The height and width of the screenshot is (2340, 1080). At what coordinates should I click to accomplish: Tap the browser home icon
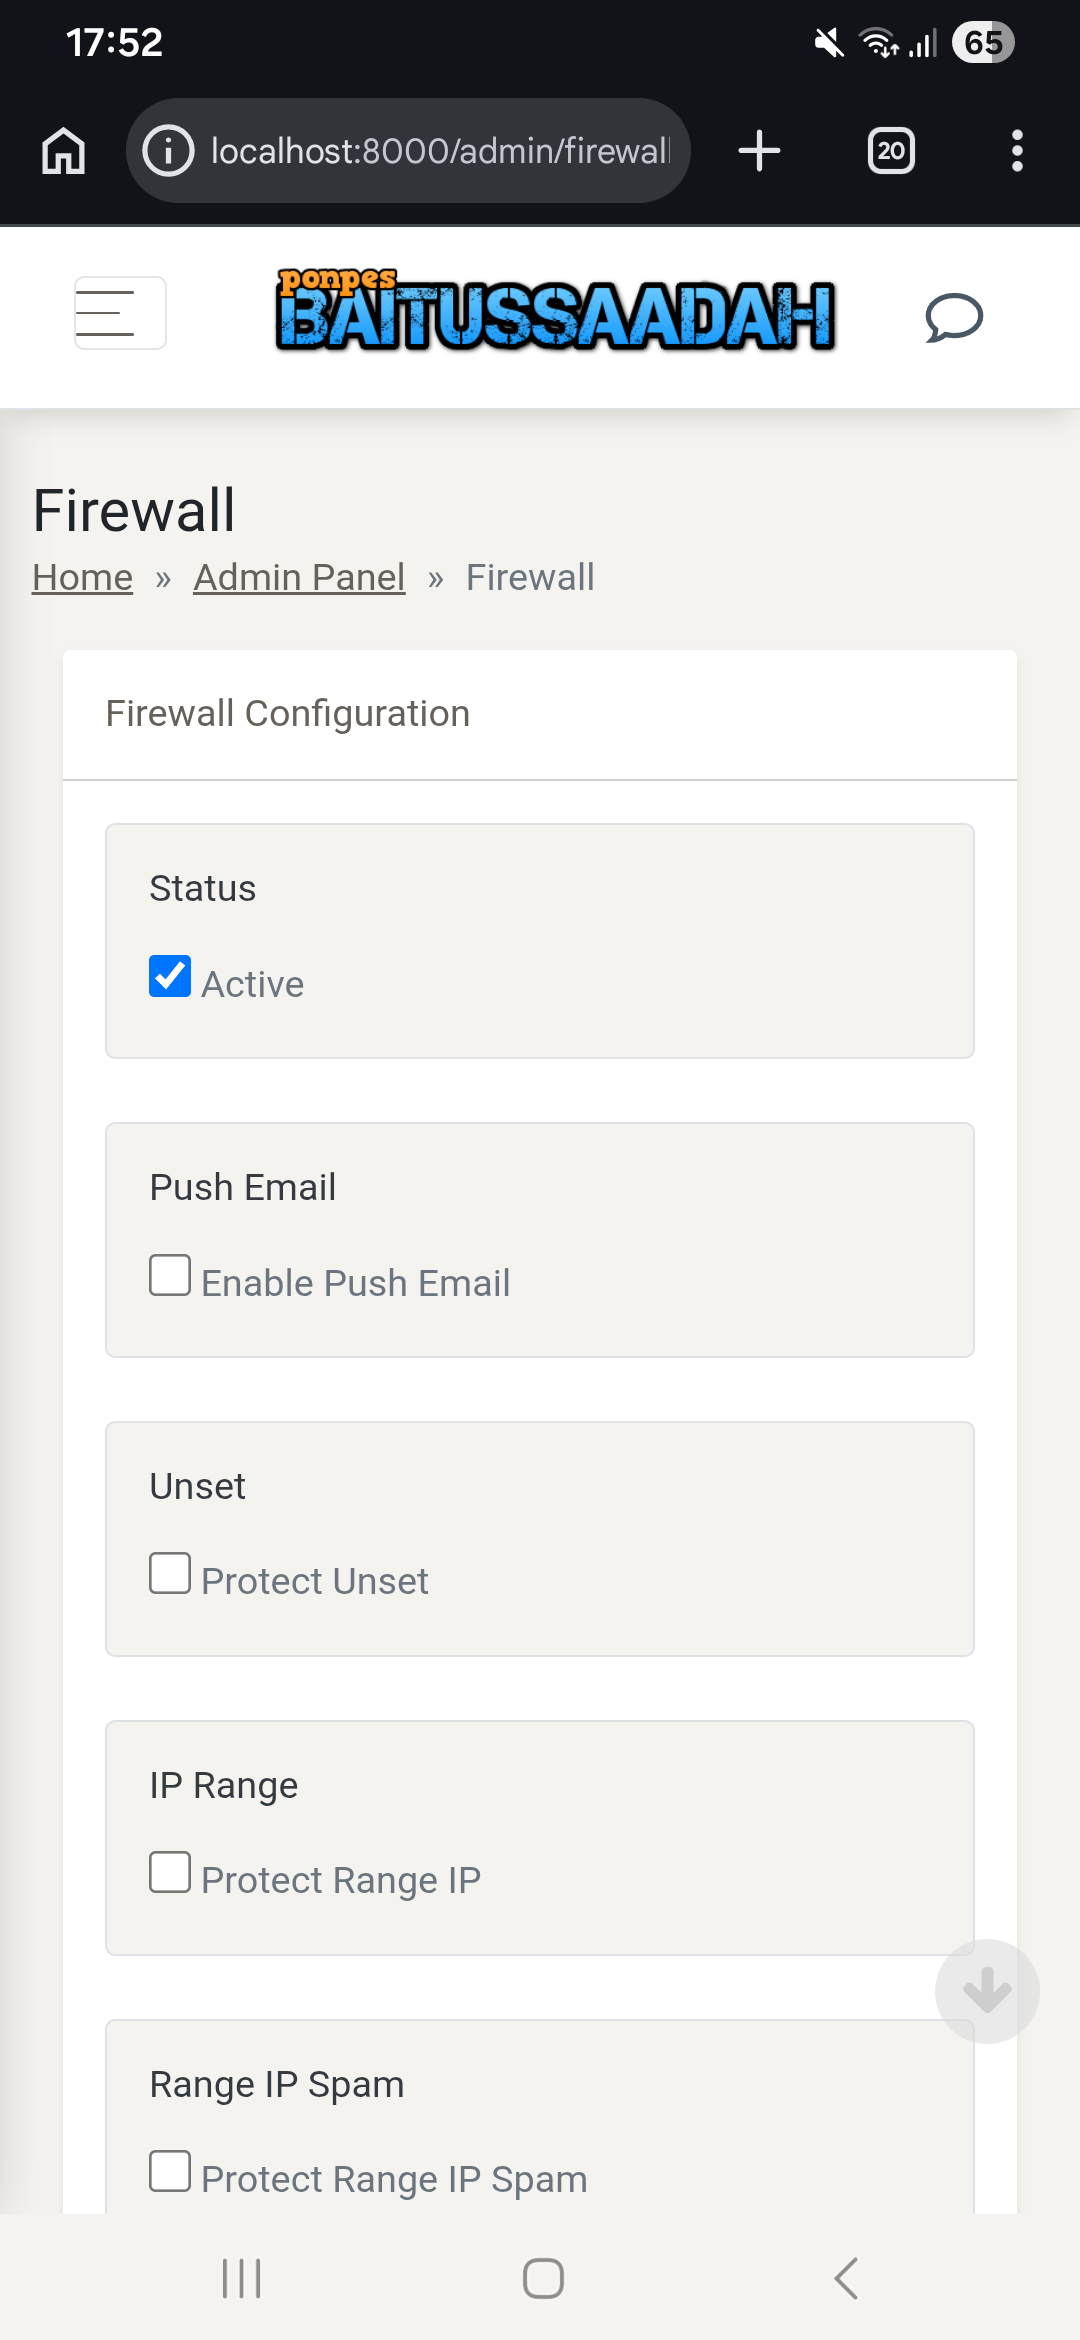tap(63, 151)
